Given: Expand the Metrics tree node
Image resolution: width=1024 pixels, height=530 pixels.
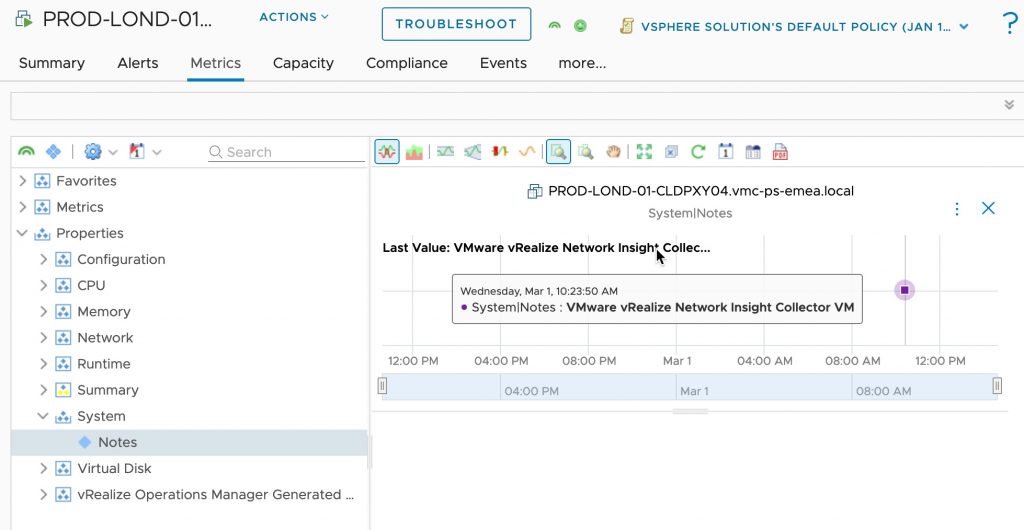Looking at the screenshot, I should click(x=23, y=207).
